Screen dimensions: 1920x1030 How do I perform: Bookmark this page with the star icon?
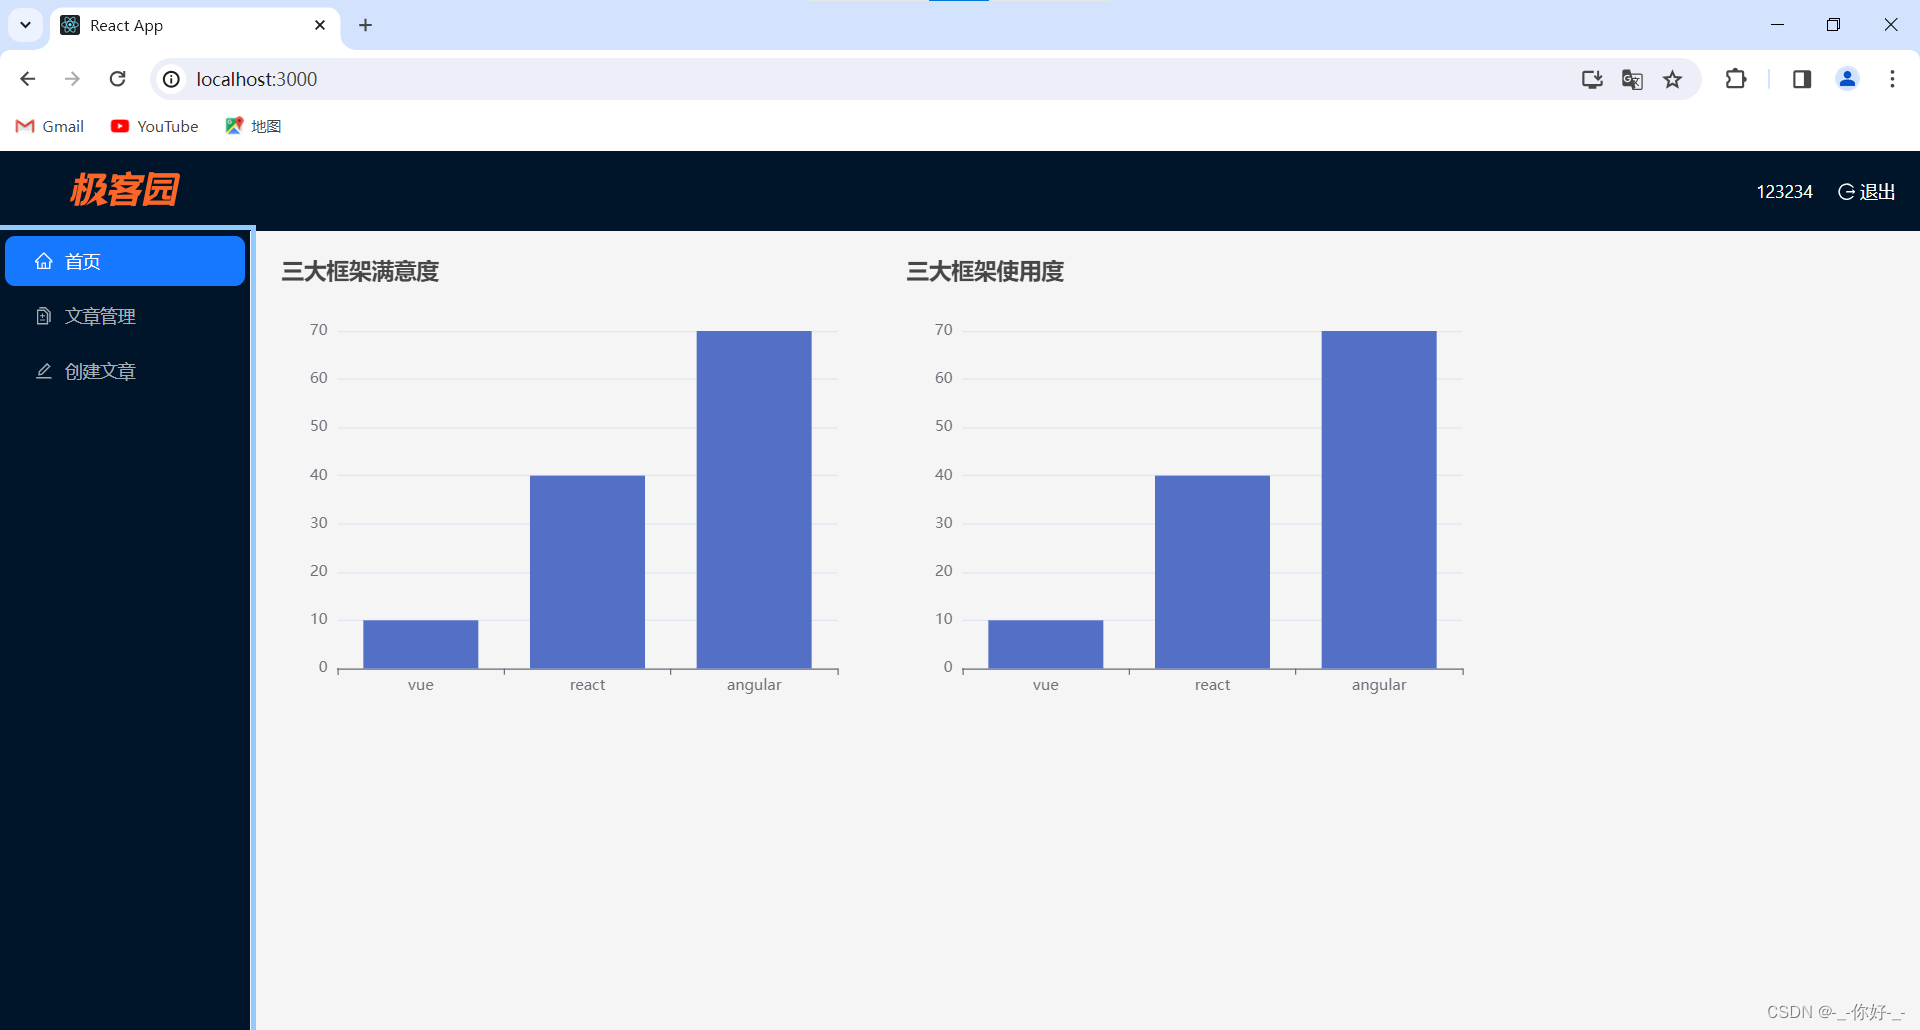click(1672, 79)
